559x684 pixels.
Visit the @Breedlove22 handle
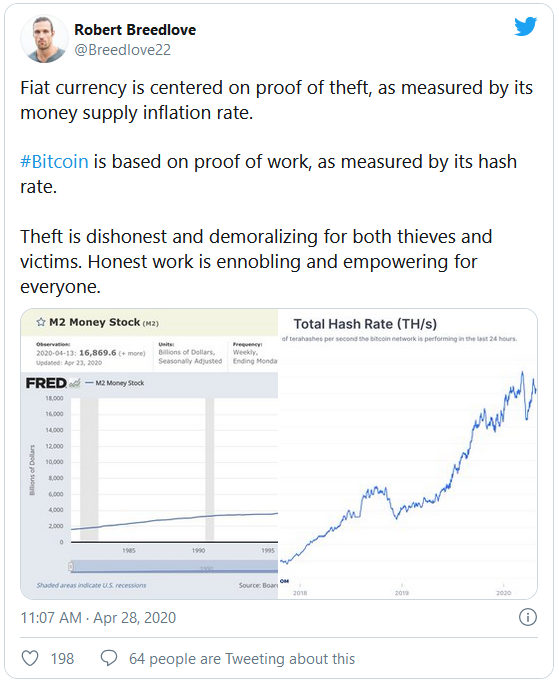click(x=123, y=50)
